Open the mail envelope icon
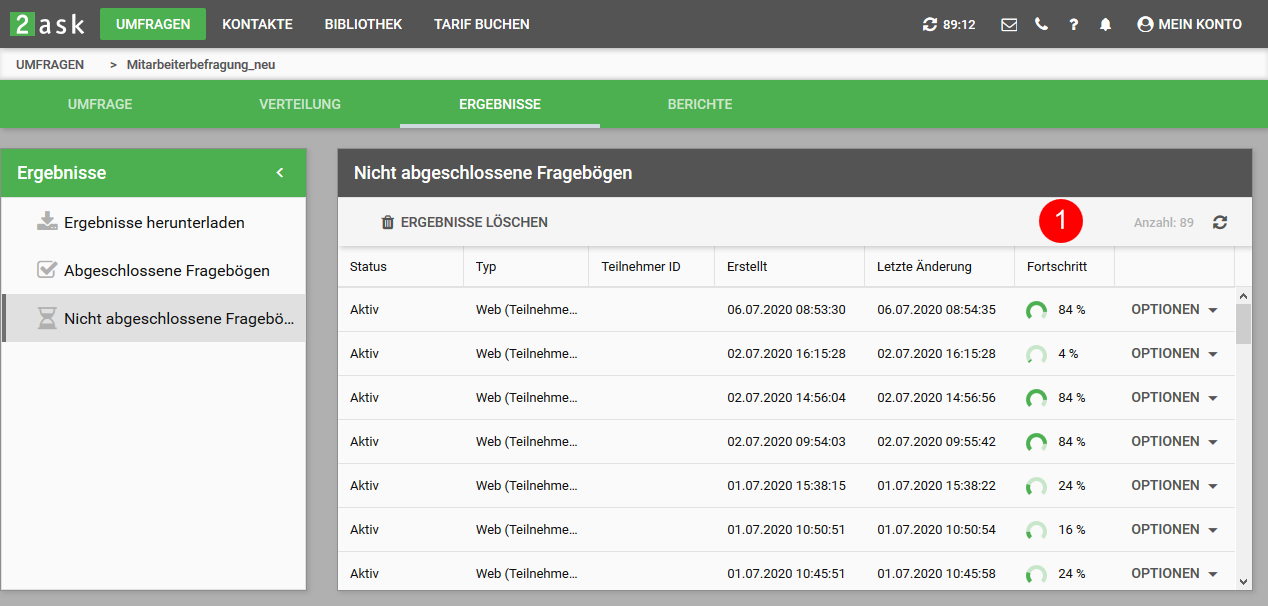This screenshot has height=606, width=1268. click(x=1009, y=24)
